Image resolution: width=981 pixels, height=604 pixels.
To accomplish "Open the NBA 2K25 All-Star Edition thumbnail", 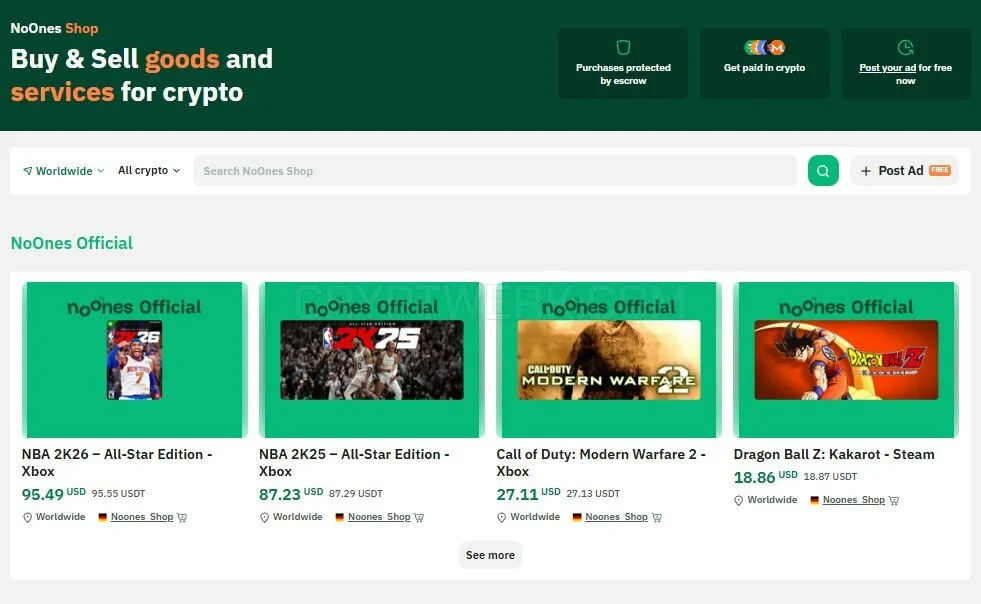I will coord(372,360).
